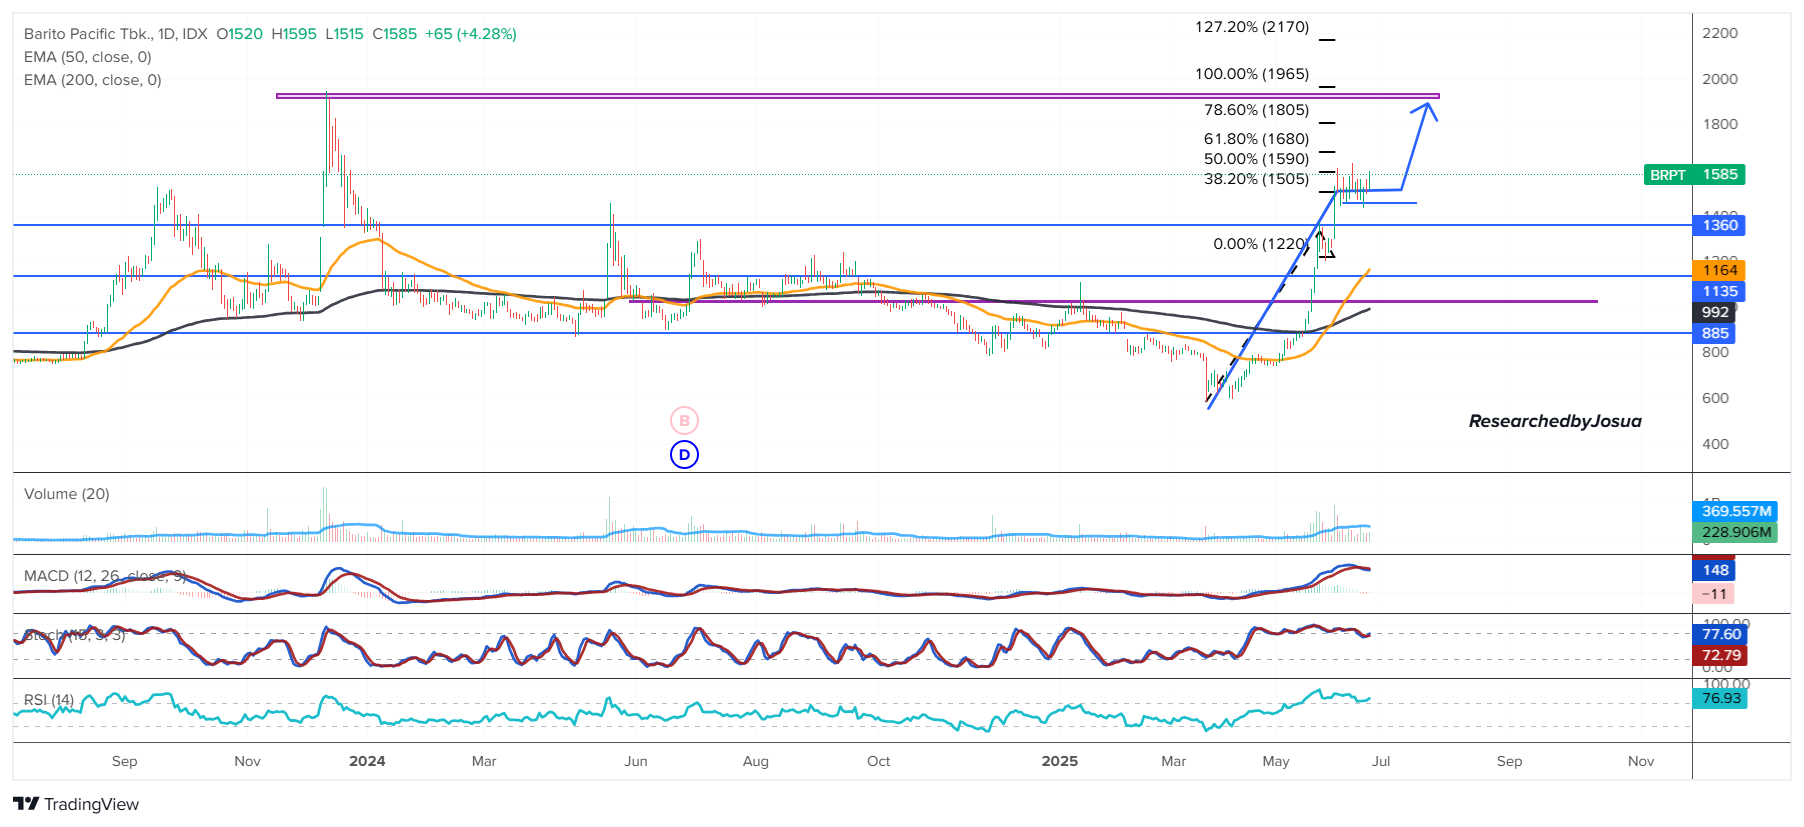Viewport: 1804px width, 827px height.
Task: Click the BRPT 1585 price label
Action: click(1694, 175)
